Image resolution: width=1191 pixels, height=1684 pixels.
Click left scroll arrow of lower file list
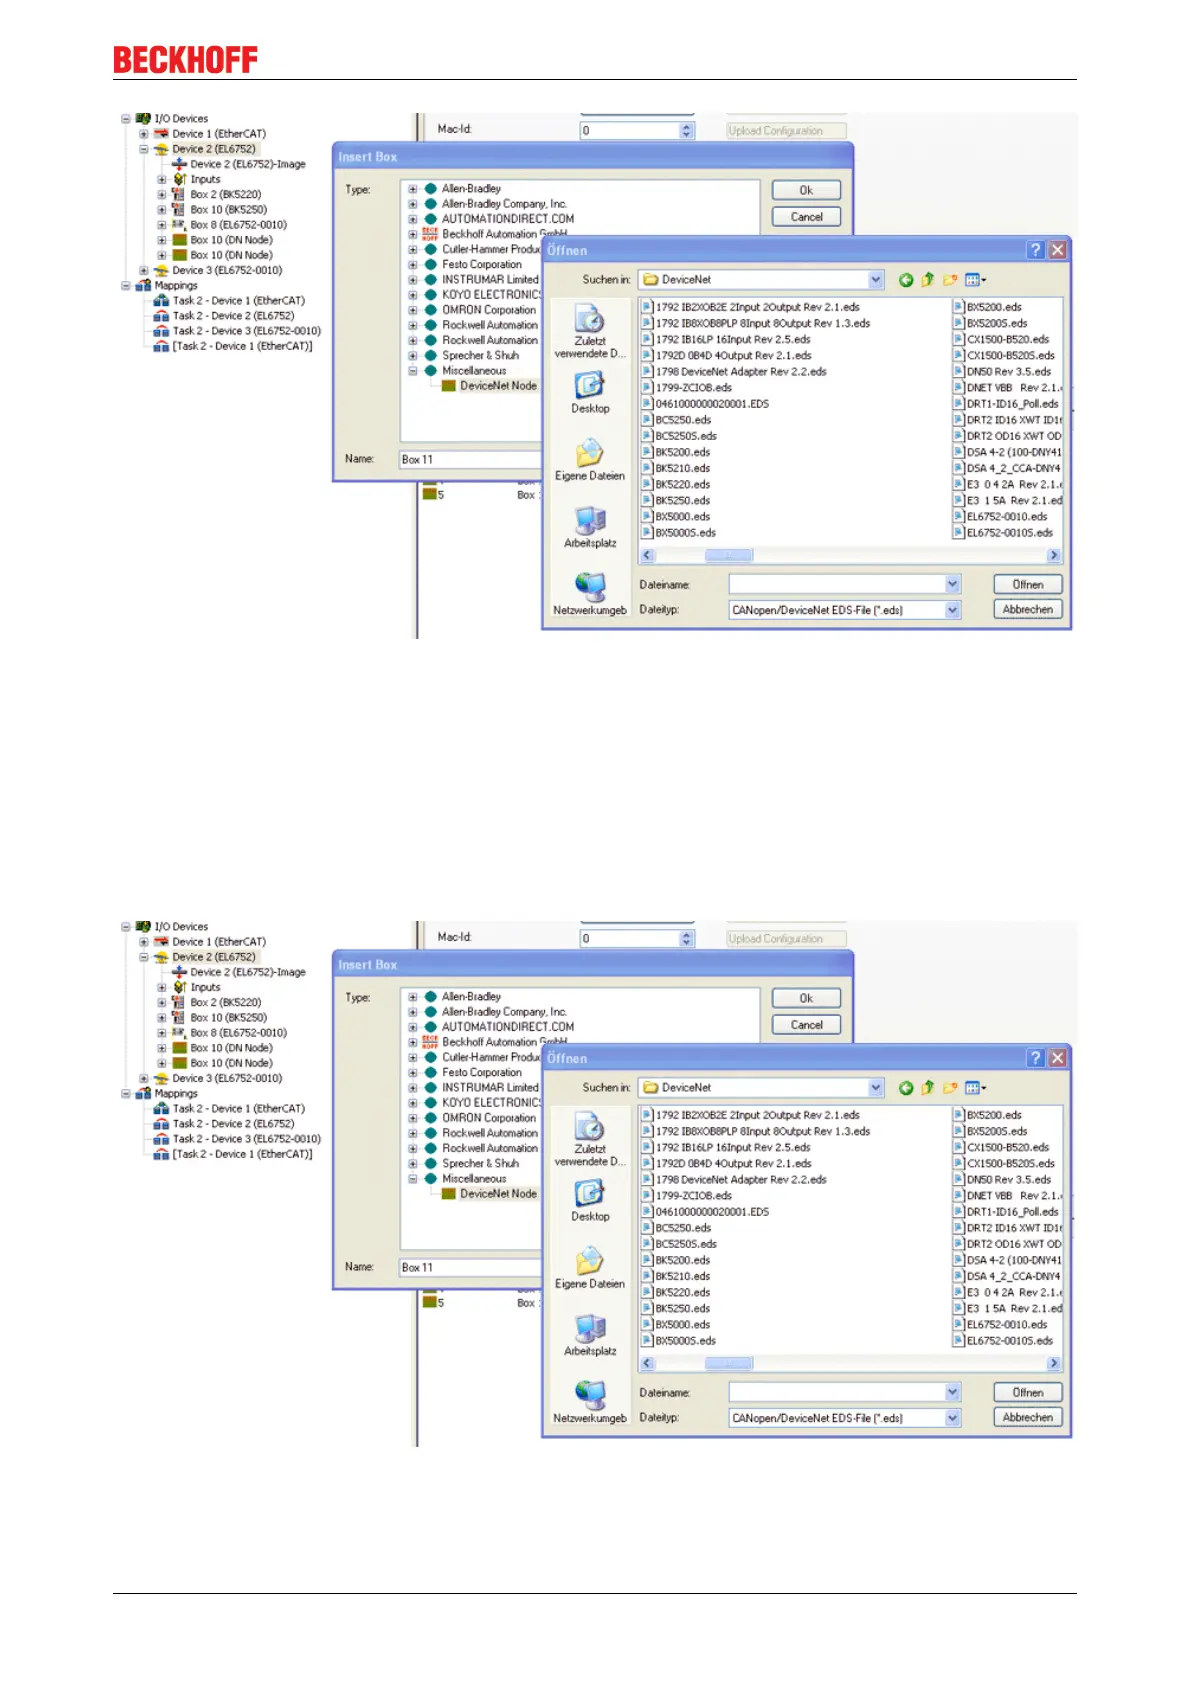[x=647, y=1363]
